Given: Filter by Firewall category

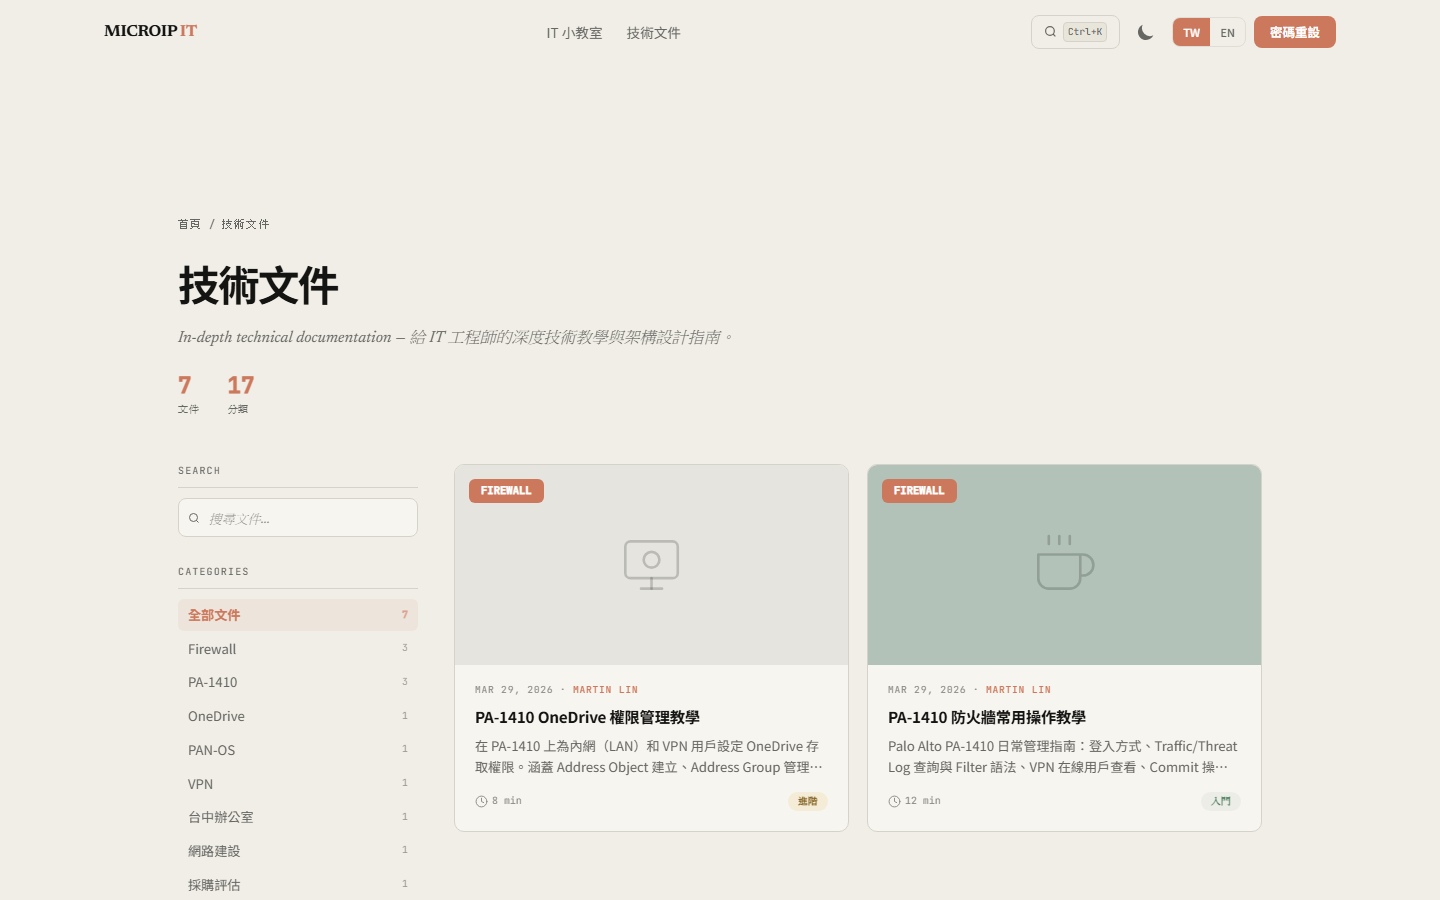Looking at the screenshot, I should pos(298,649).
